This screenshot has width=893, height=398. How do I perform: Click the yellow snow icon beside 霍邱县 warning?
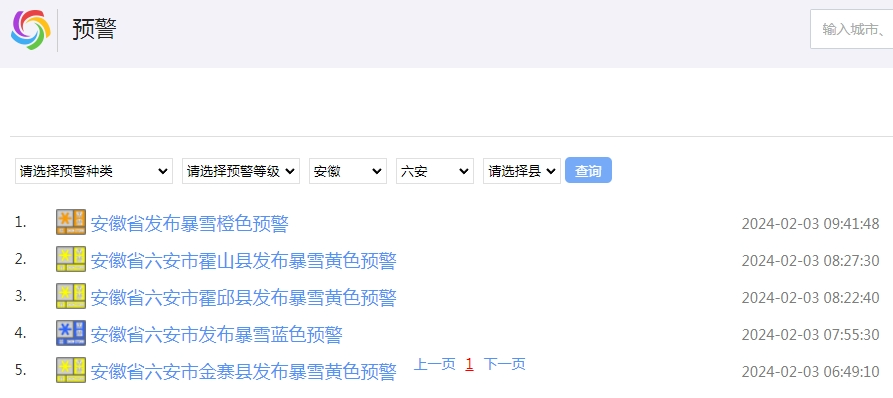coord(71,296)
